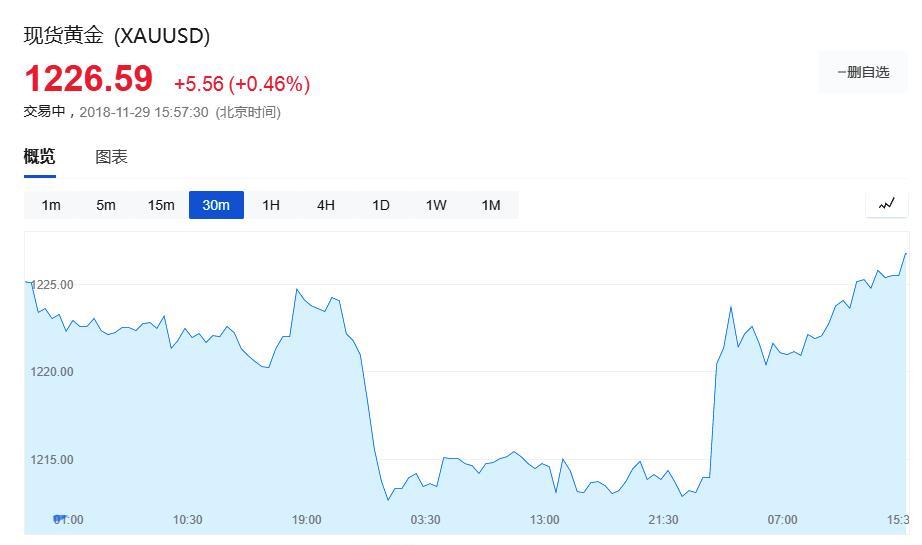Choose the 1W weekly interval
The width and height of the screenshot is (922, 545).
(436, 205)
